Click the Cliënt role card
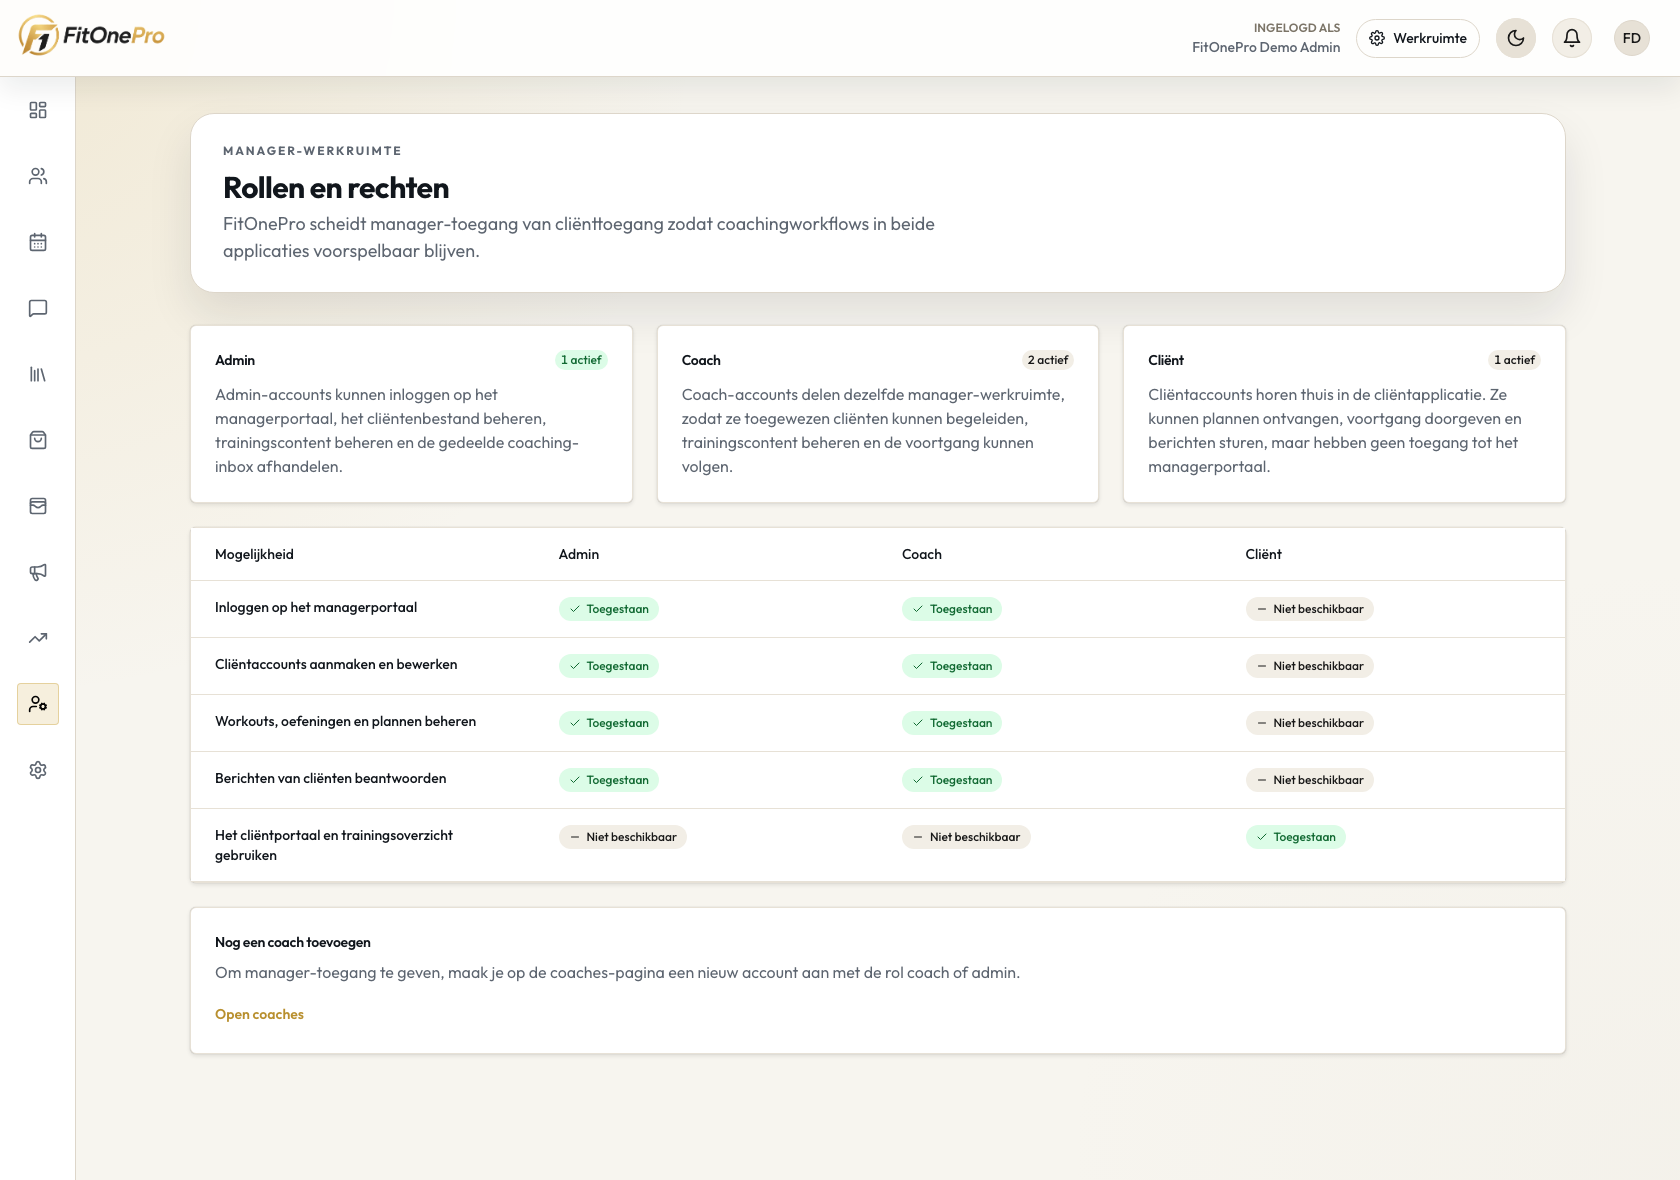The width and height of the screenshot is (1680, 1180). (1344, 414)
